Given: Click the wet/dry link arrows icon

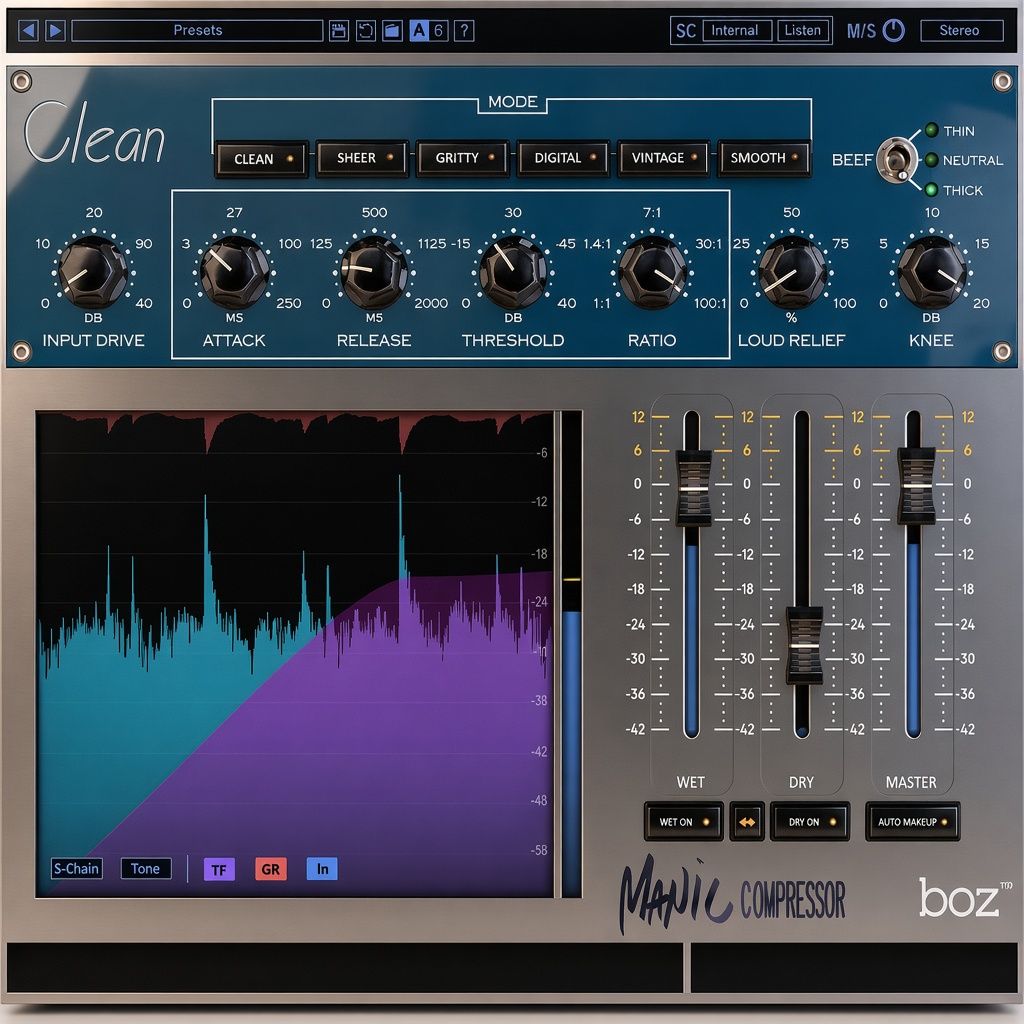Looking at the screenshot, I should (x=746, y=822).
